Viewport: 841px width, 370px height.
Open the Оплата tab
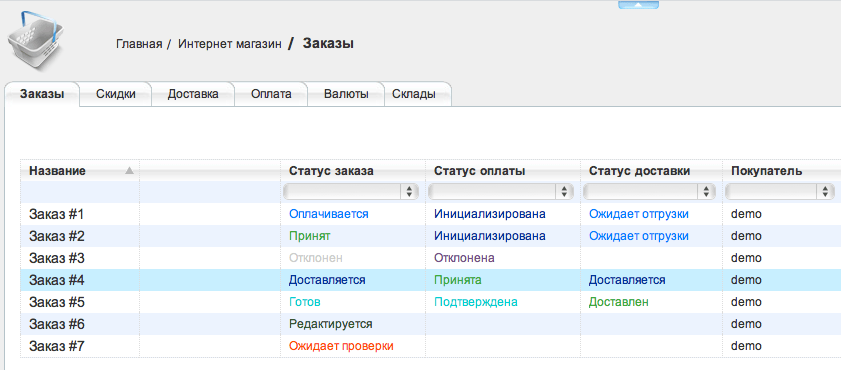coord(271,94)
